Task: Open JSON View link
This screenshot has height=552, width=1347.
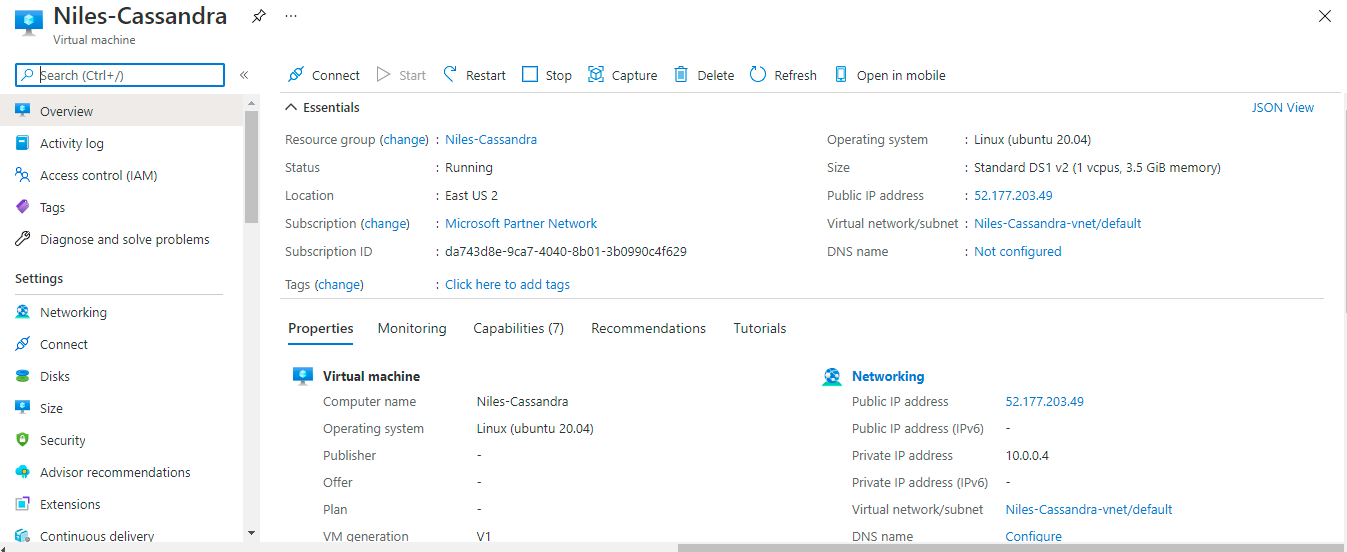Action: 1282,108
